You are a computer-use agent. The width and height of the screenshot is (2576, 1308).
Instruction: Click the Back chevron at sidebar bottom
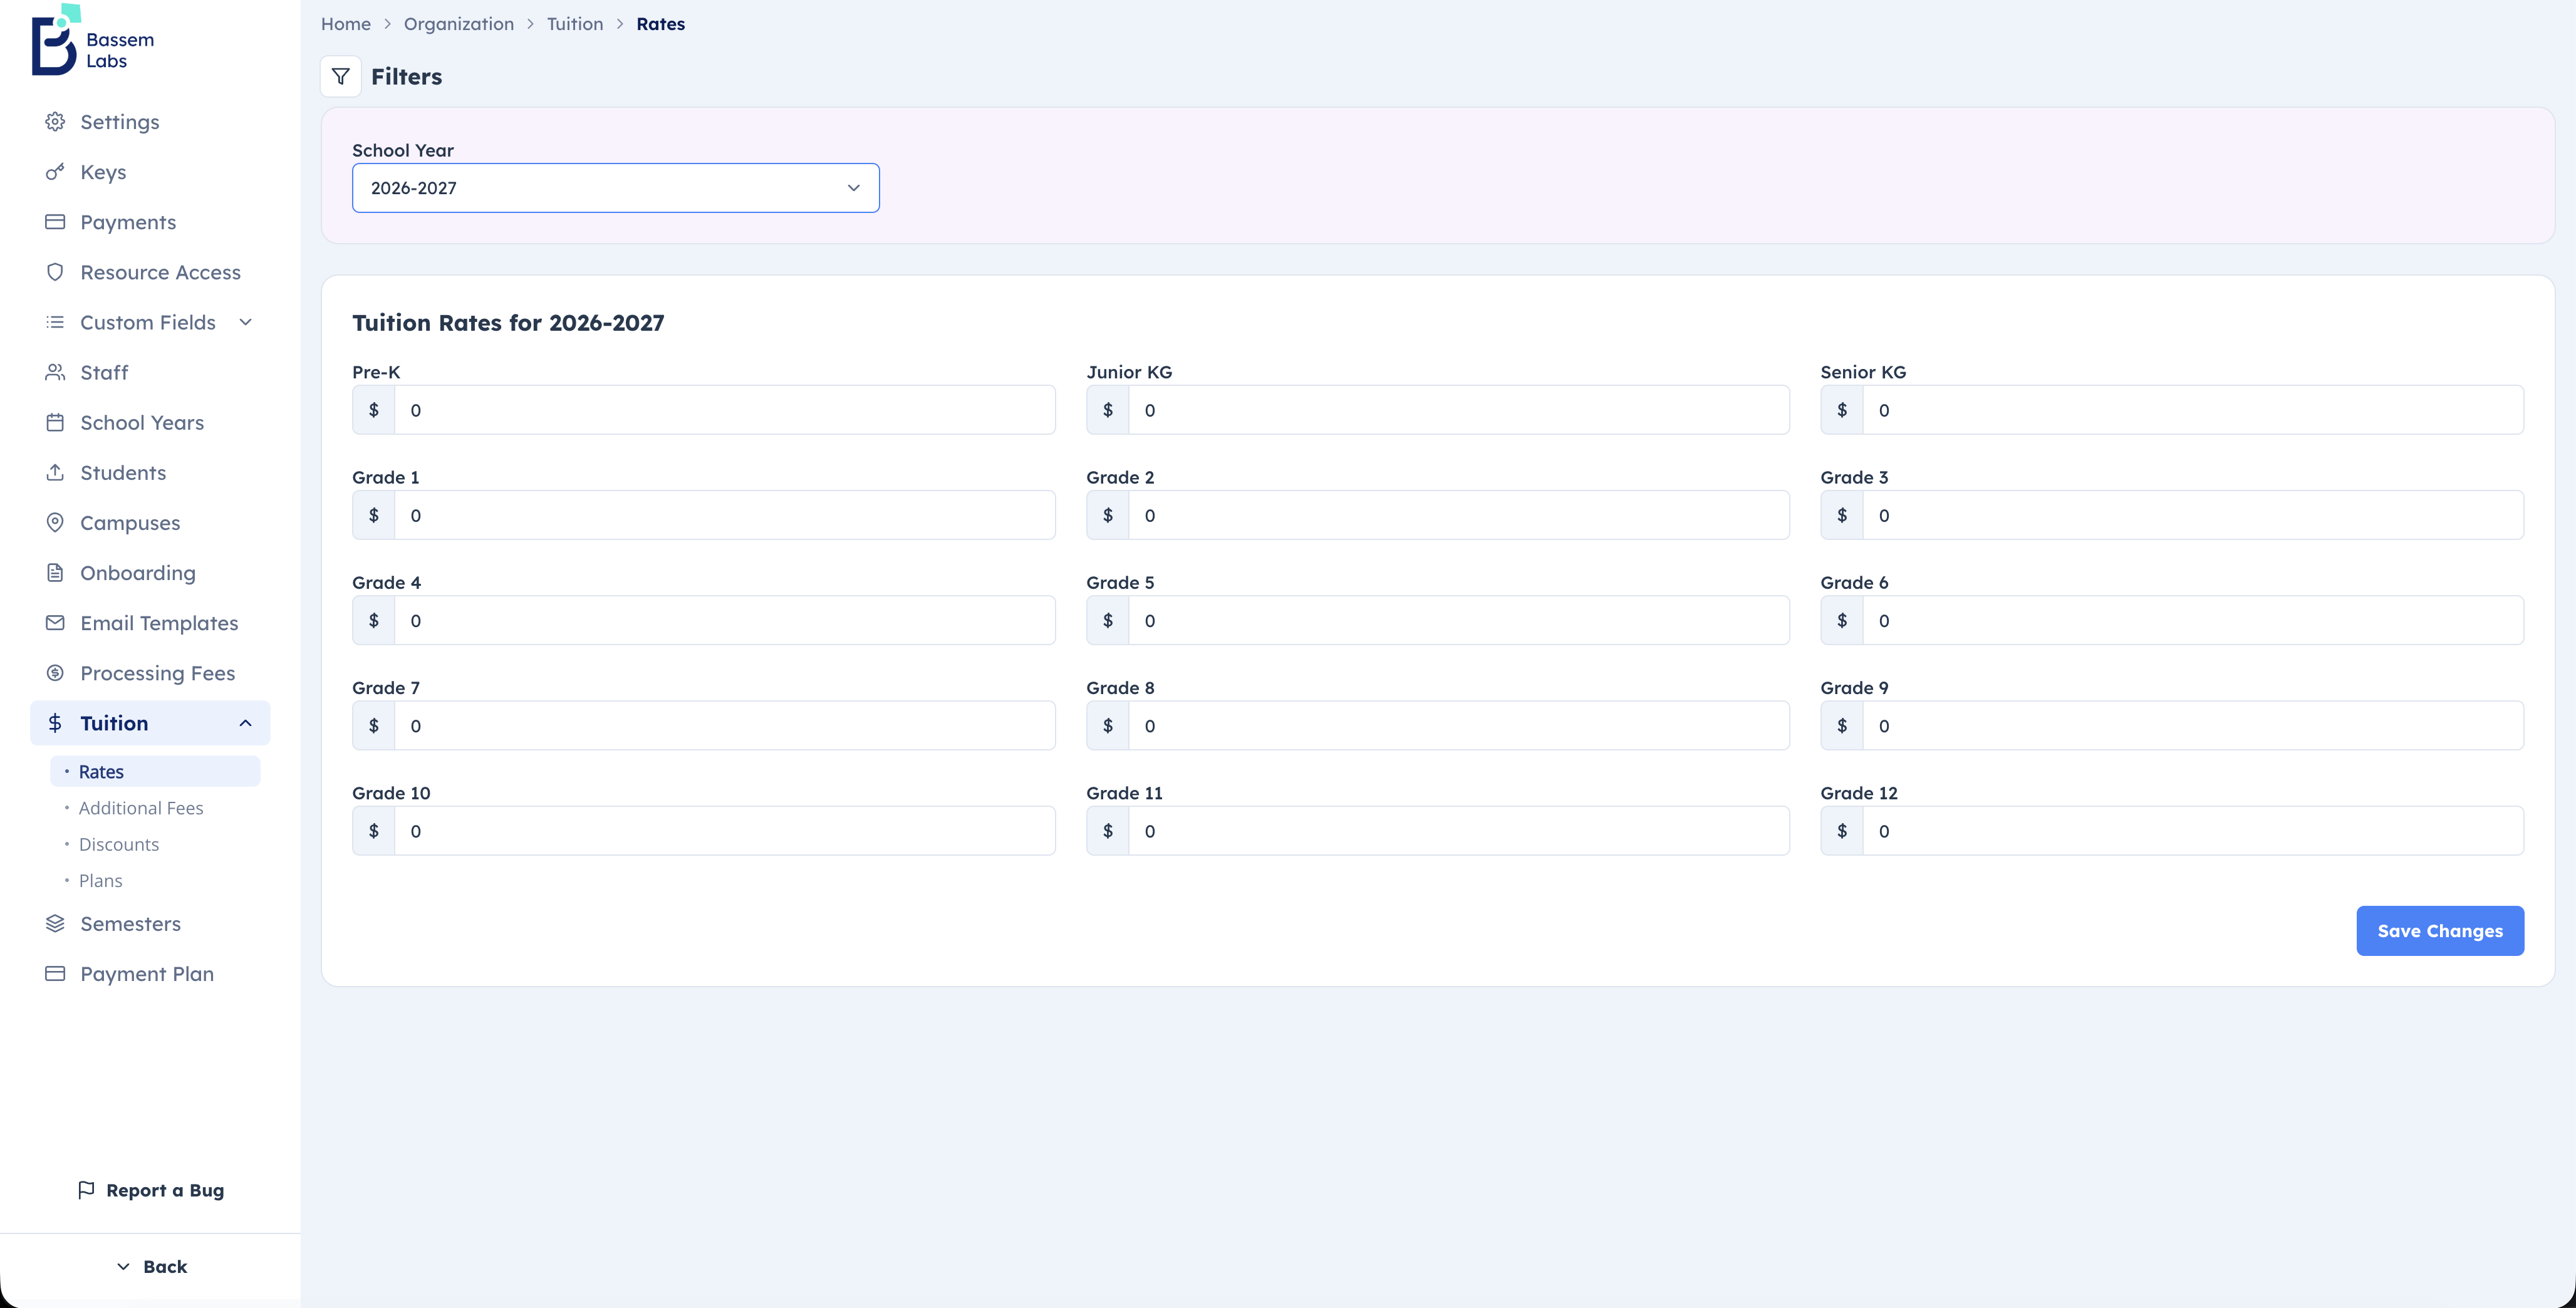pyautogui.click(x=123, y=1266)
